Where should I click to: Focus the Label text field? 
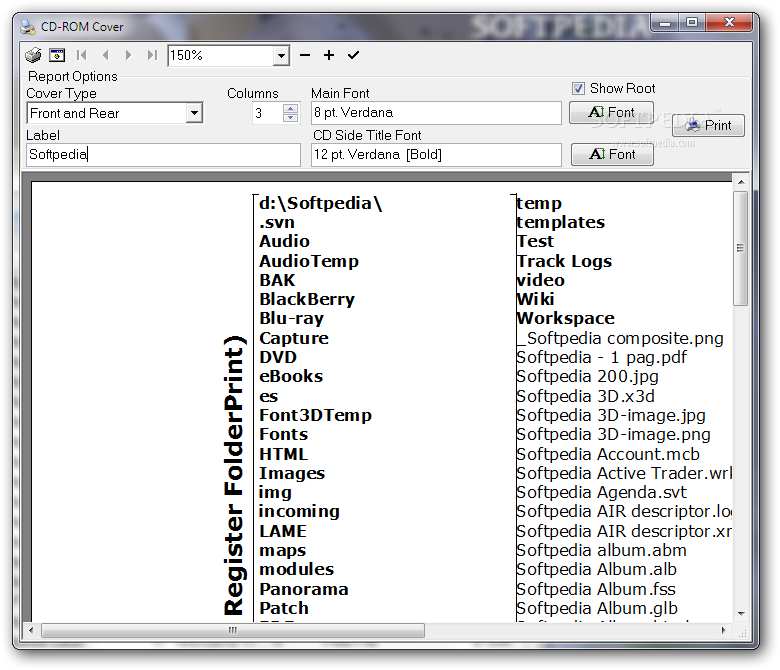click(163, 155)
